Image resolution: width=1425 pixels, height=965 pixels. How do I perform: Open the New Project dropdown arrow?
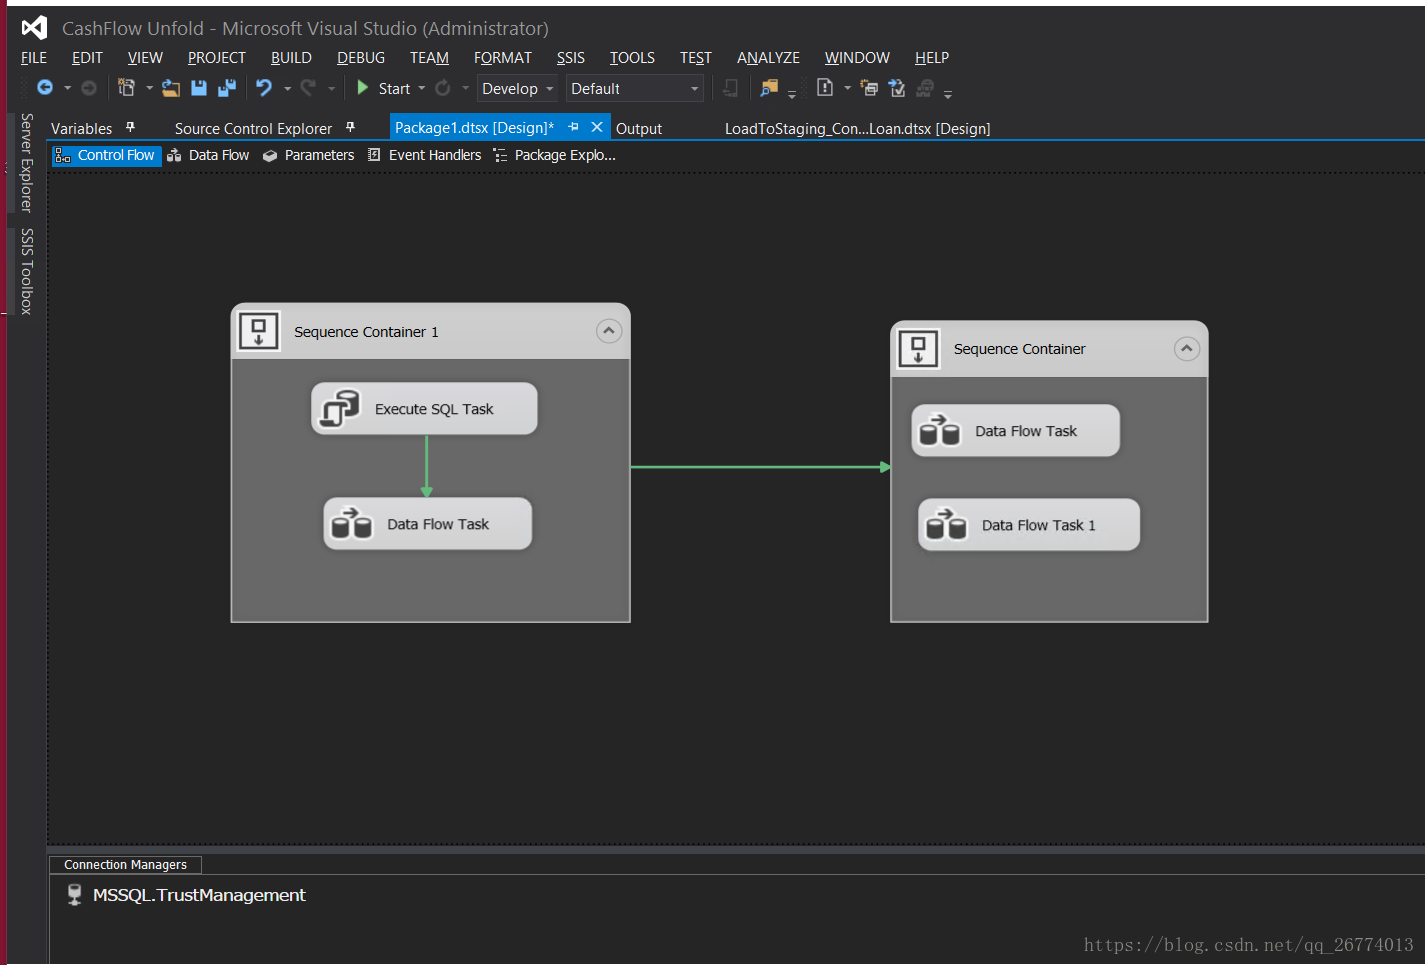(x=149, y=88)
